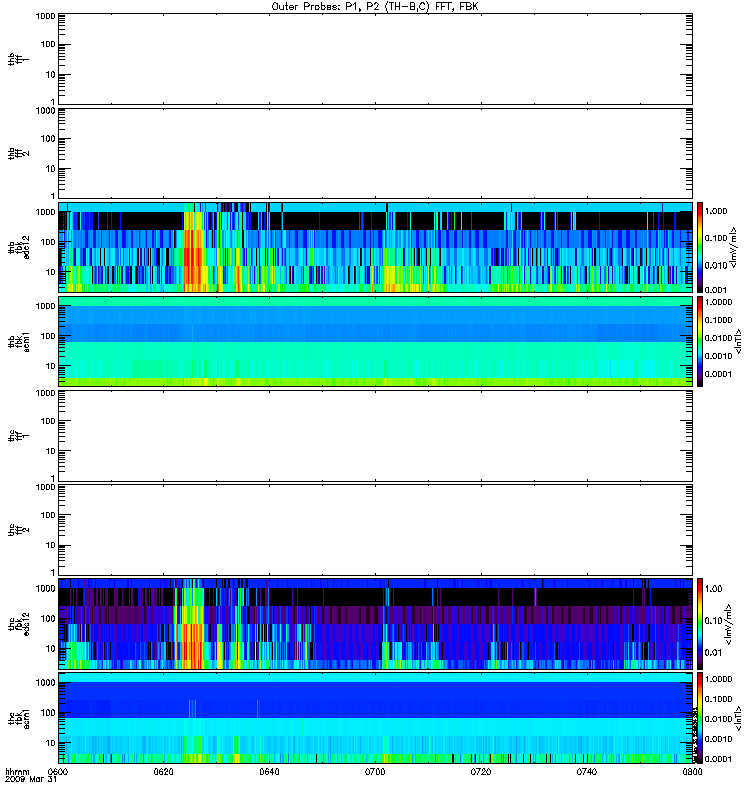This screenshot has height=800, width=750.
Task: Click the 'thc fff 1' panel axis label
Action: tap(19, 436)
